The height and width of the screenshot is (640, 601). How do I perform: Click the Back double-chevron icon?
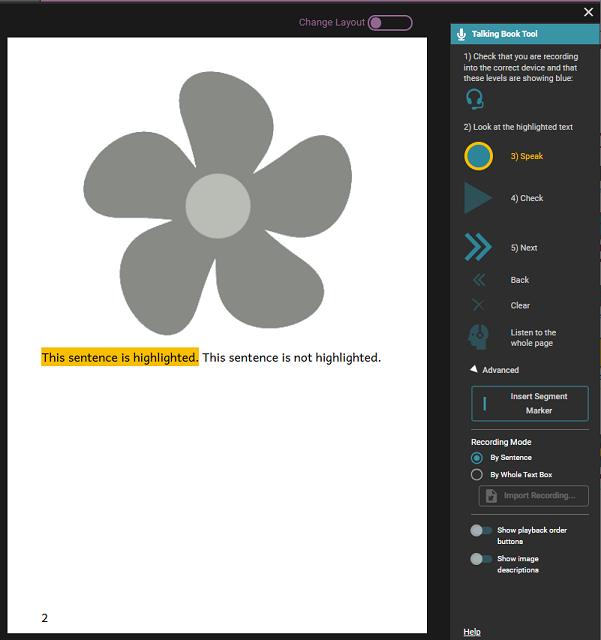click(x=478, y=280)
